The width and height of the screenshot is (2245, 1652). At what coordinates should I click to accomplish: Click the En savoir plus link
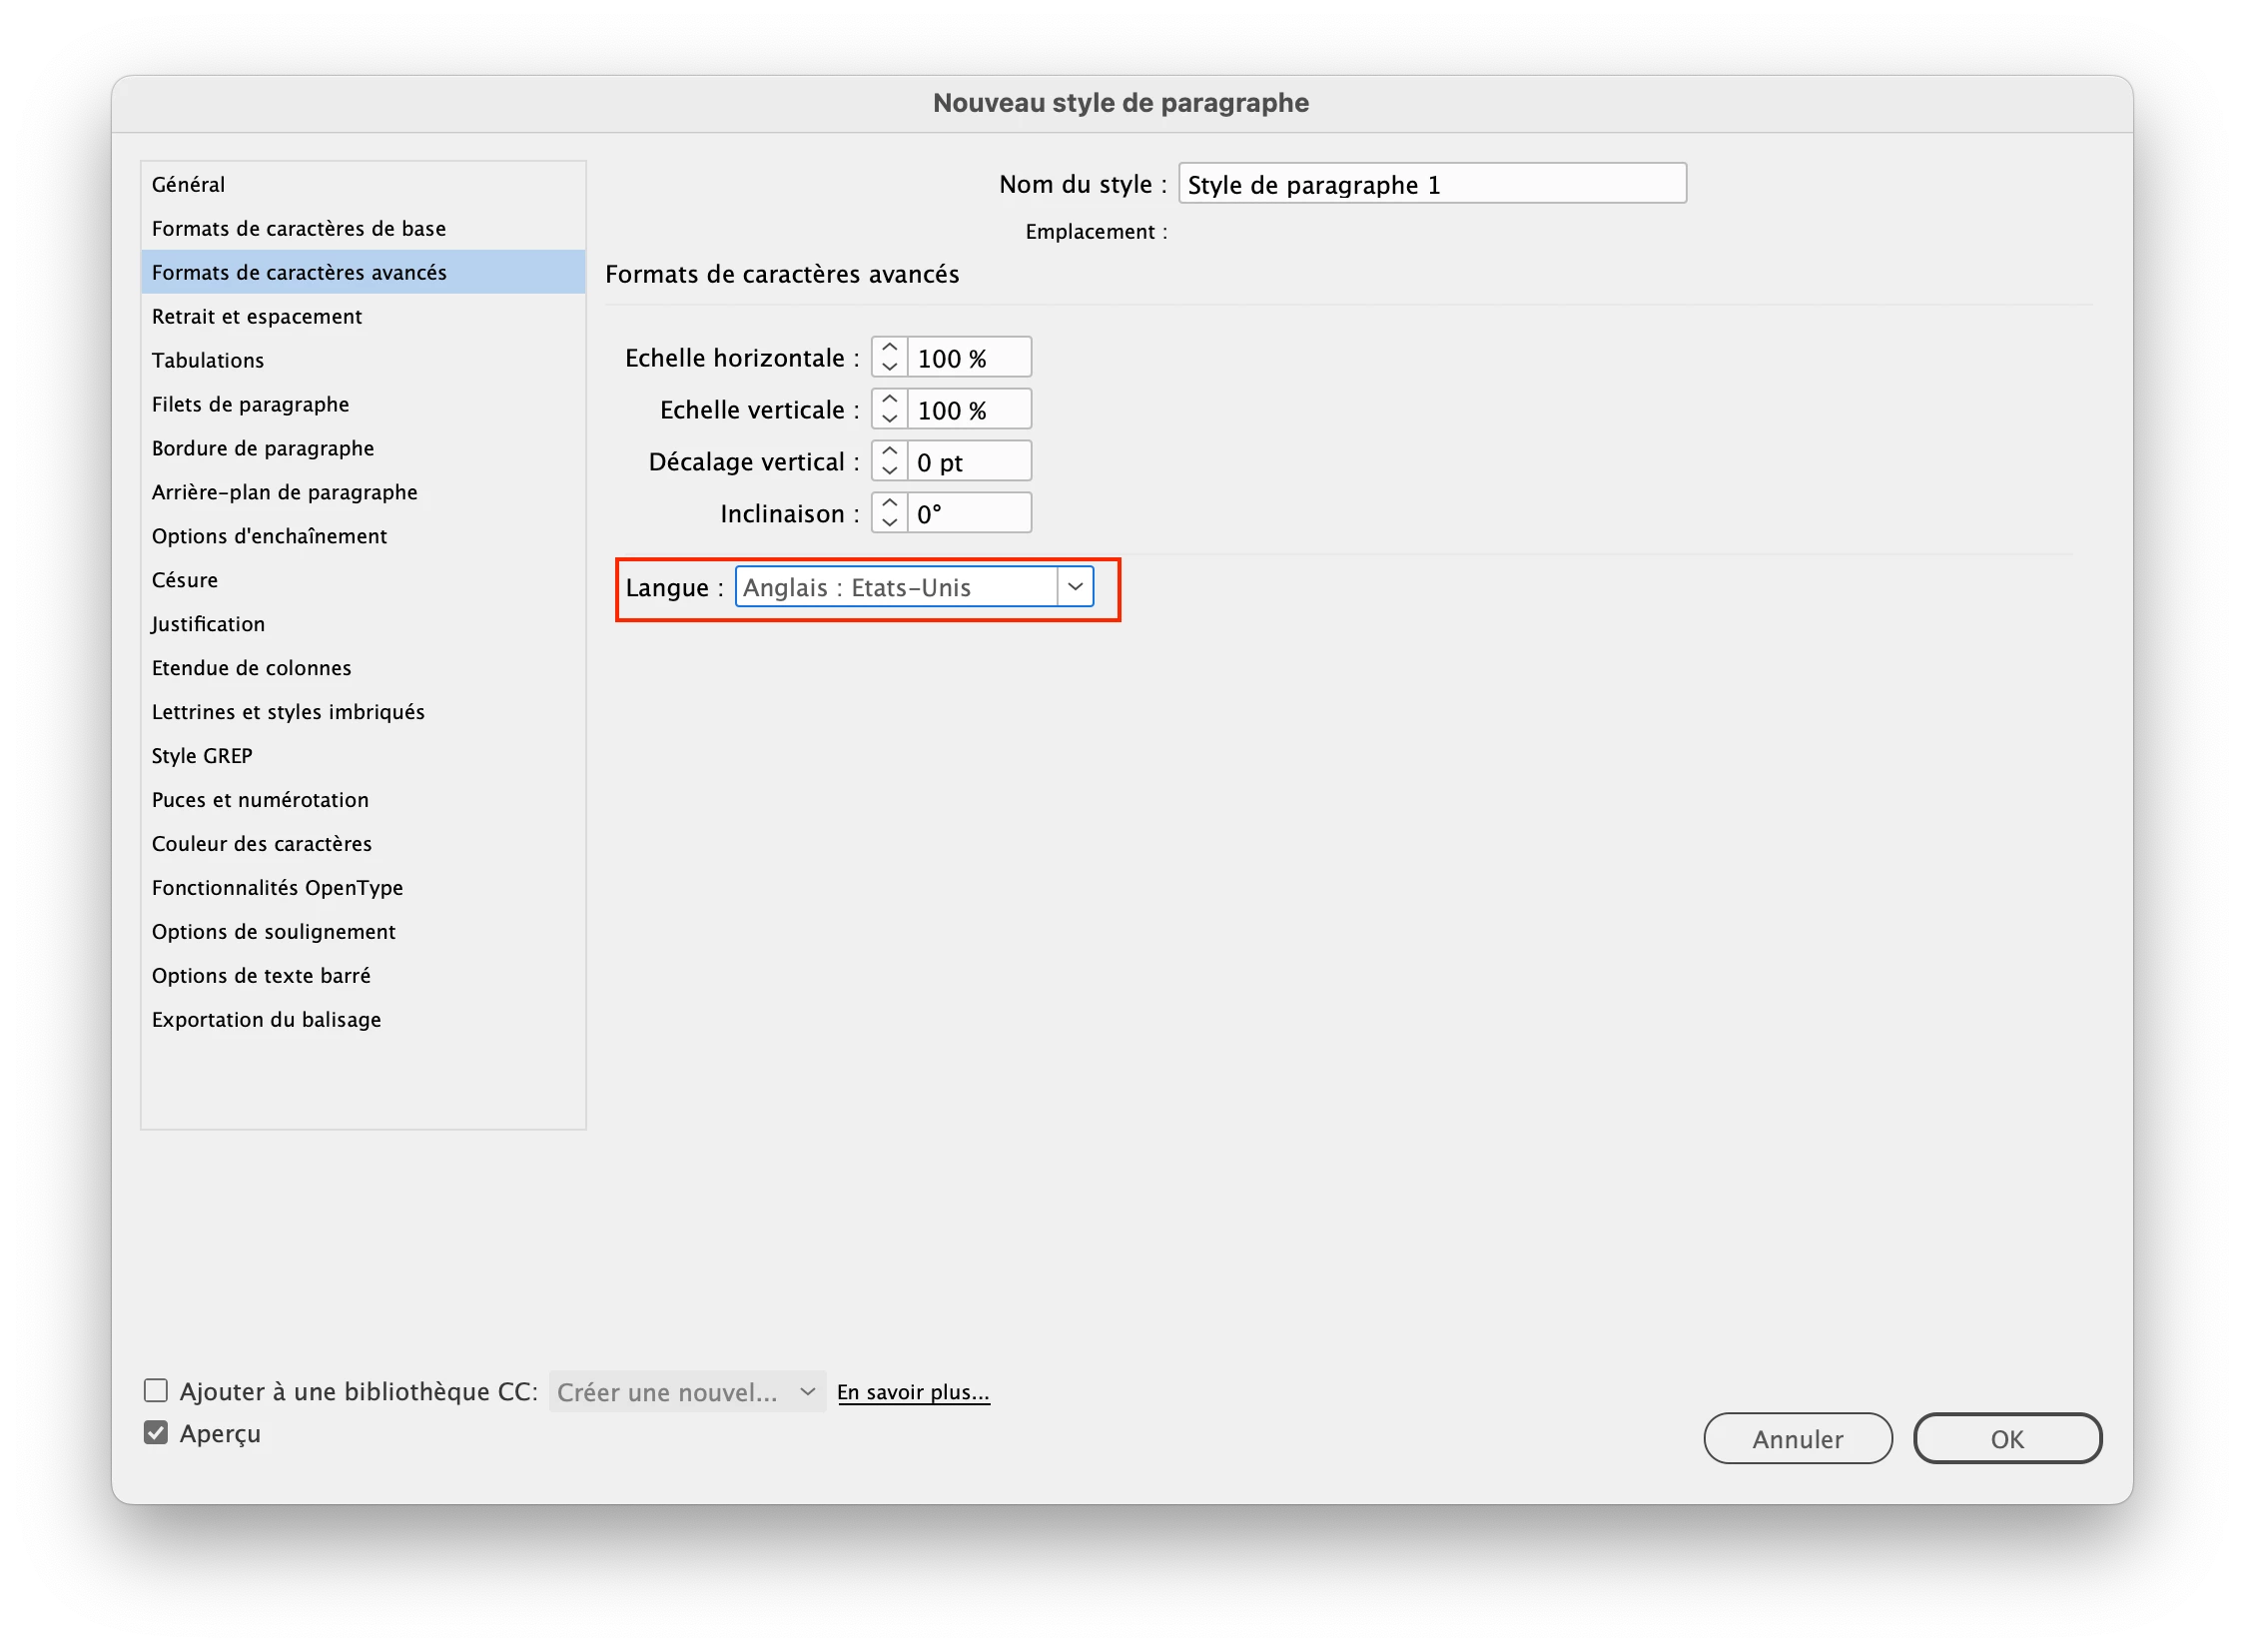click(x=913, y=1392)
